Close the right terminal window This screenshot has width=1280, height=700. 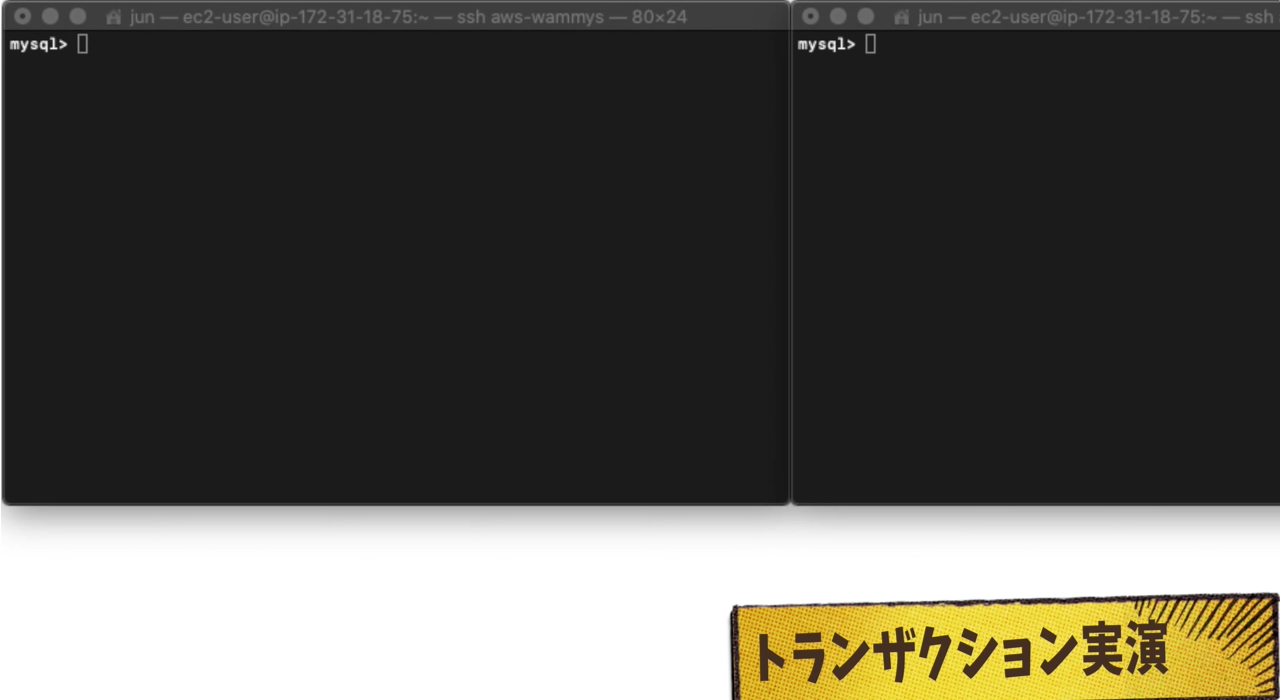[x=810, y=17]
